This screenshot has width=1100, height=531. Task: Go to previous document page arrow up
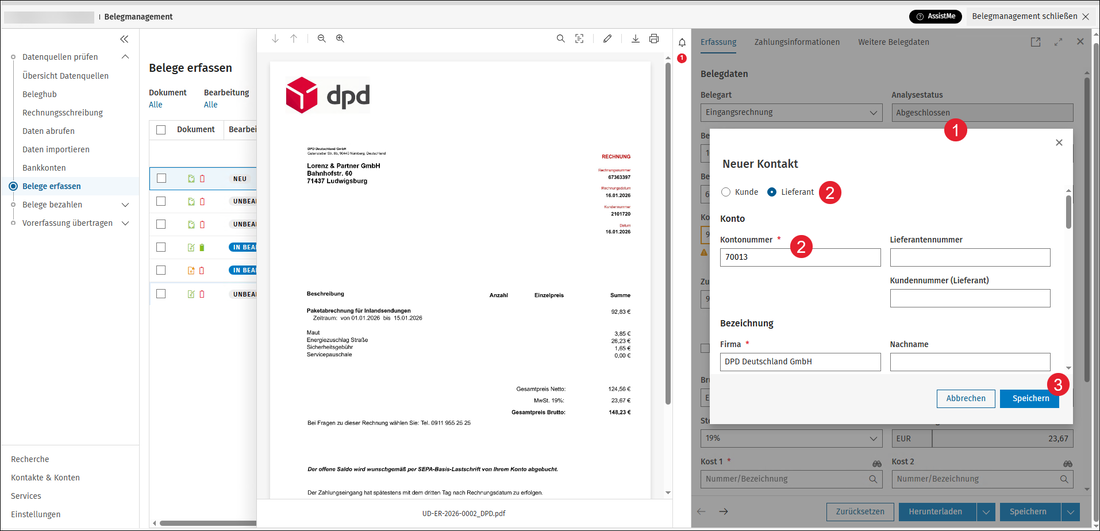coord(293,39)
